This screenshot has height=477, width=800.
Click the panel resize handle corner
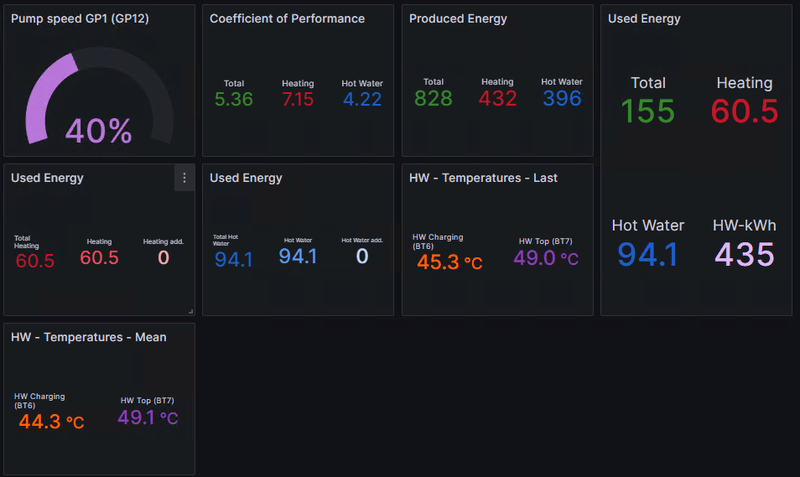(190, 311)
